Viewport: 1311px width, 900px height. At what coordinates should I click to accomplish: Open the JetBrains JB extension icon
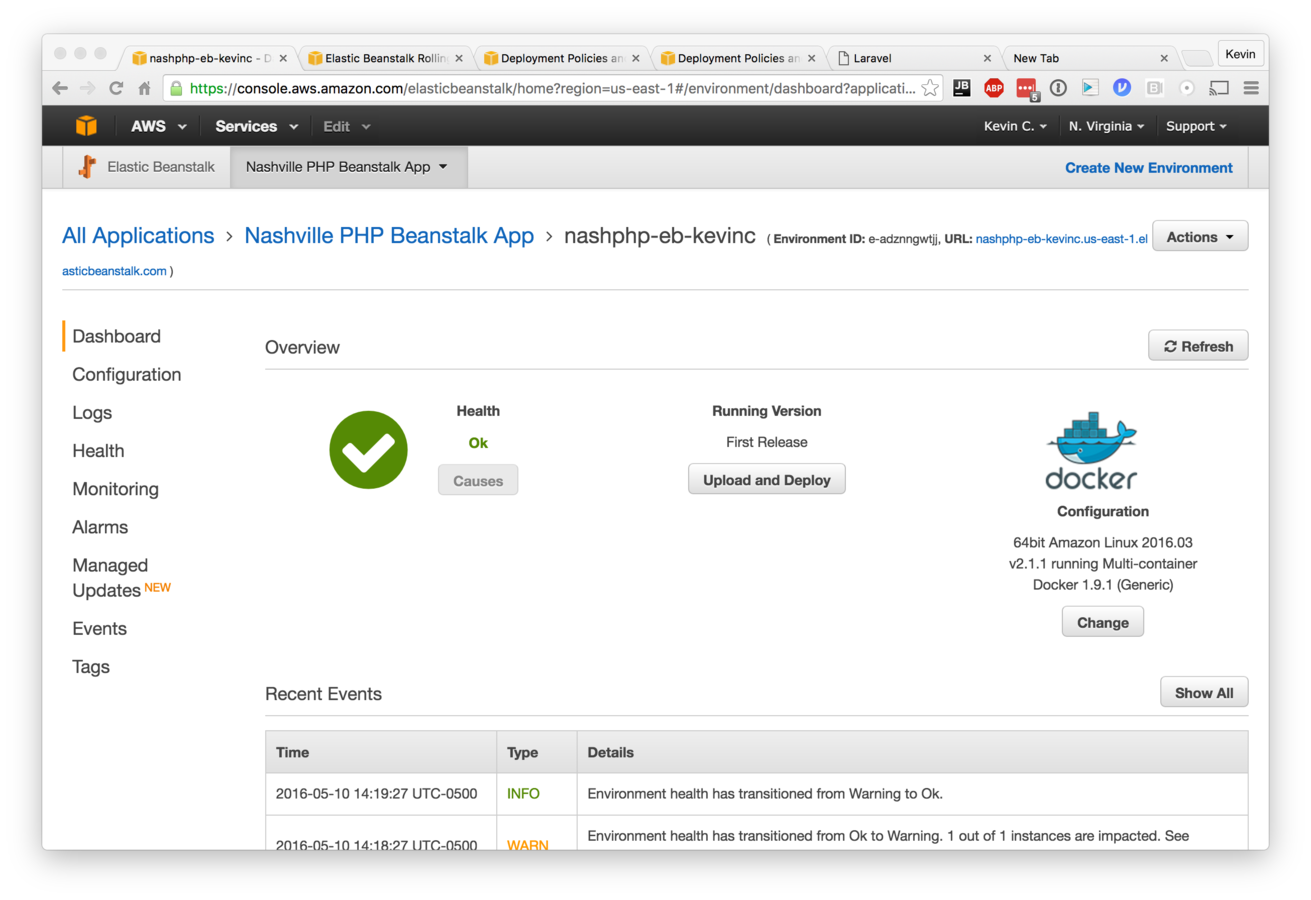[962, 88]
